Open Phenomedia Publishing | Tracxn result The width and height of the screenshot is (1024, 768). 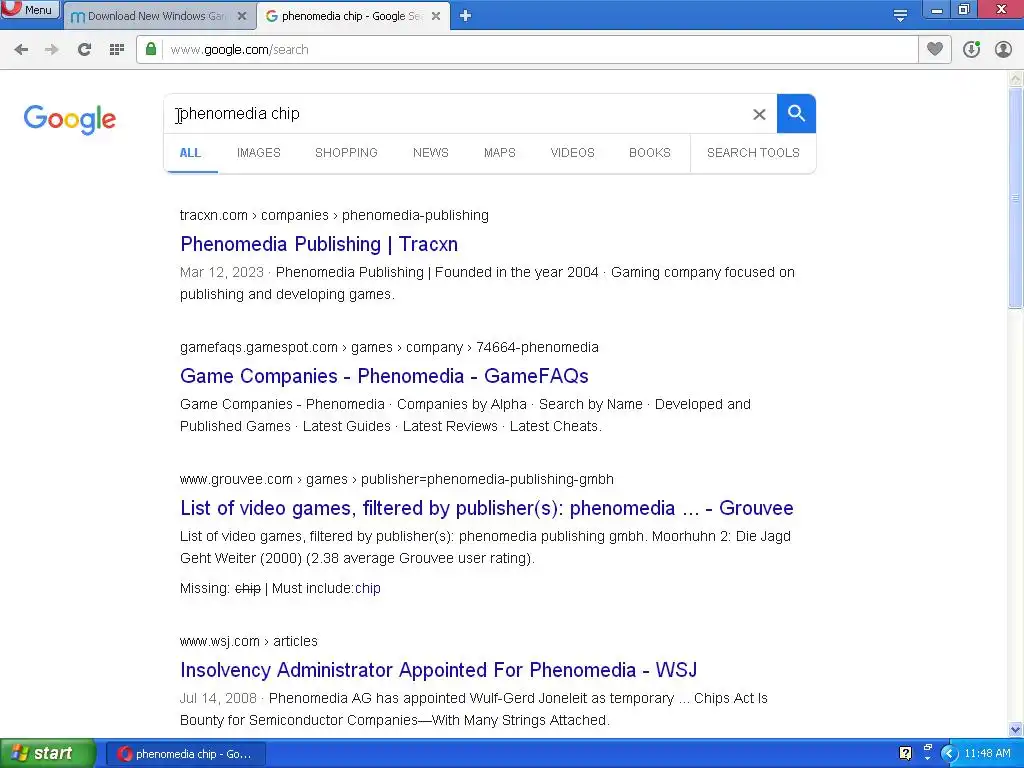click(319, 244)
